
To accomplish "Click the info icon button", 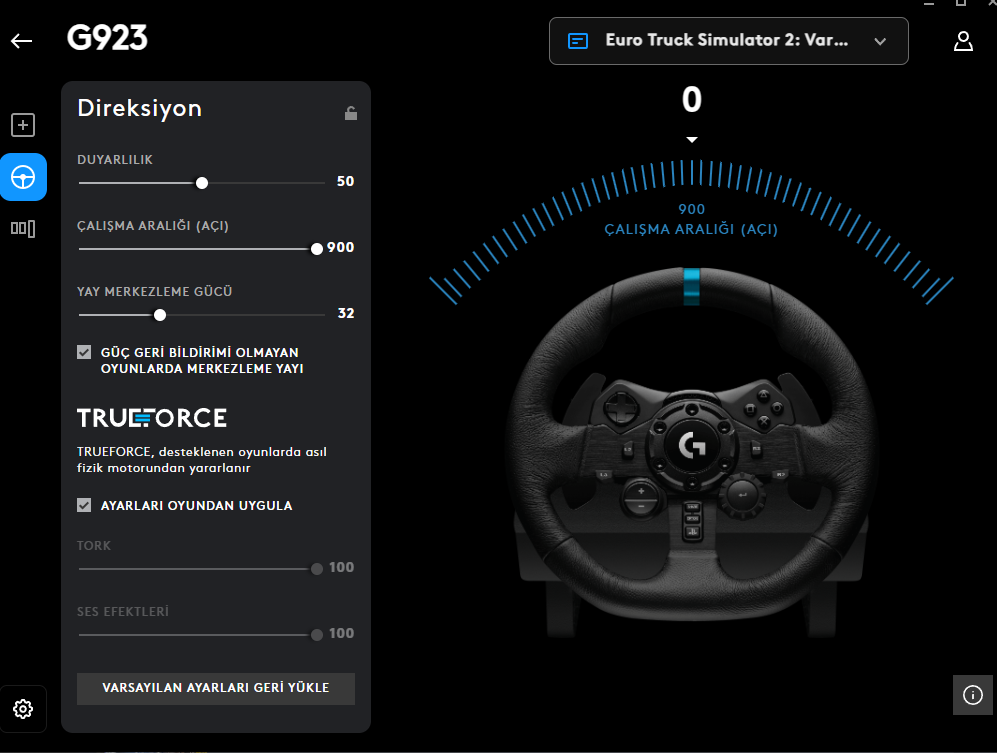I will [972, 695].
